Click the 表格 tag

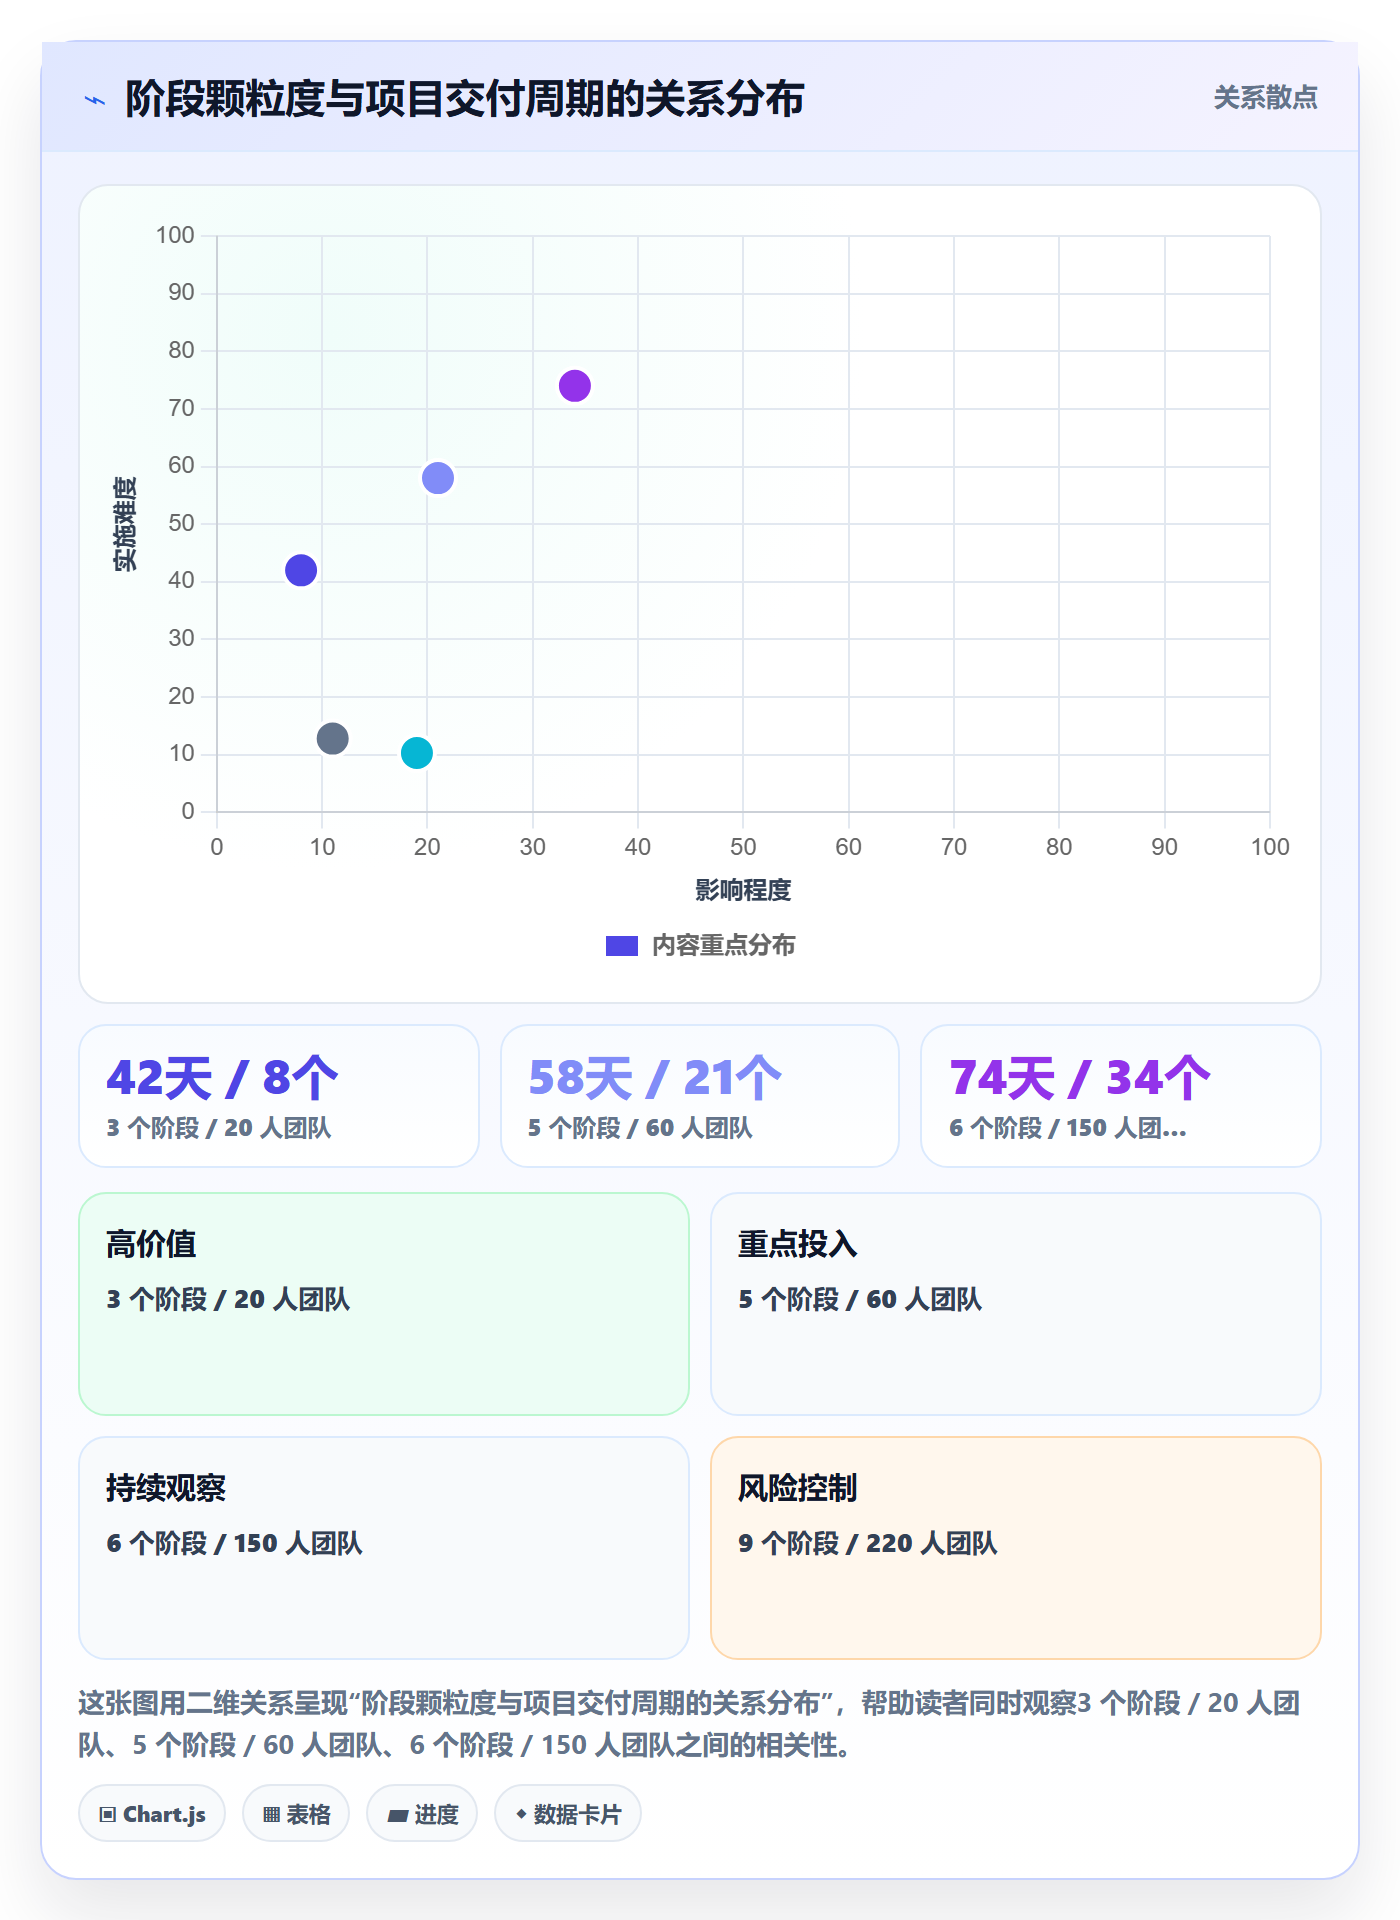296,1814
